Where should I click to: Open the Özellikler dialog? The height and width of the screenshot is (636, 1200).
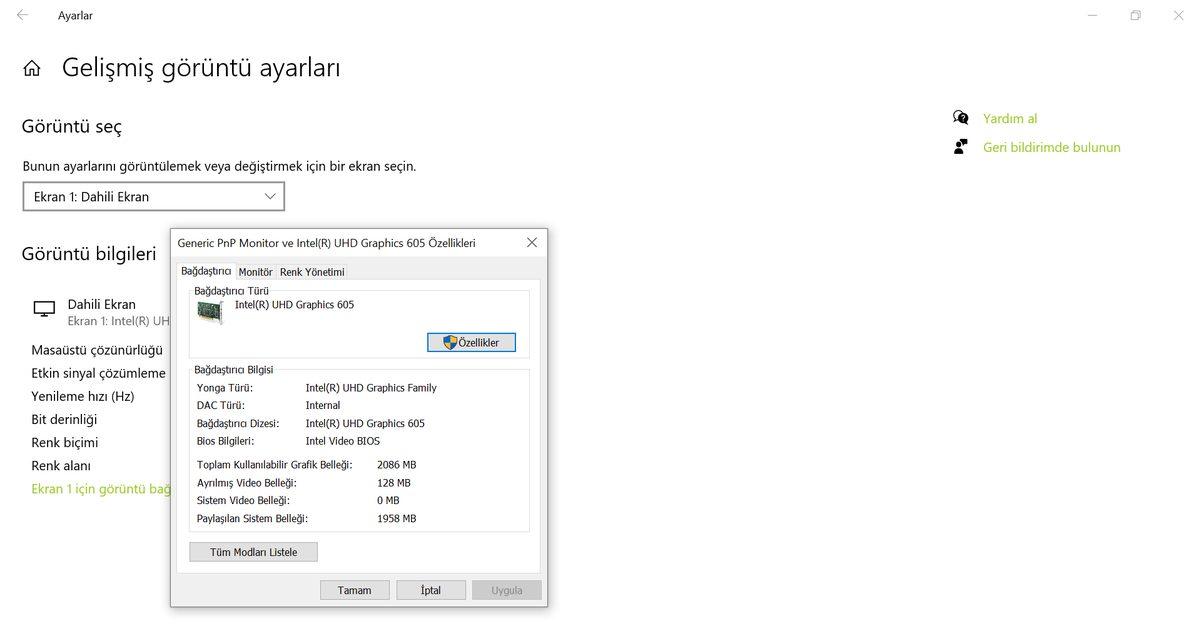pos(471,341)
